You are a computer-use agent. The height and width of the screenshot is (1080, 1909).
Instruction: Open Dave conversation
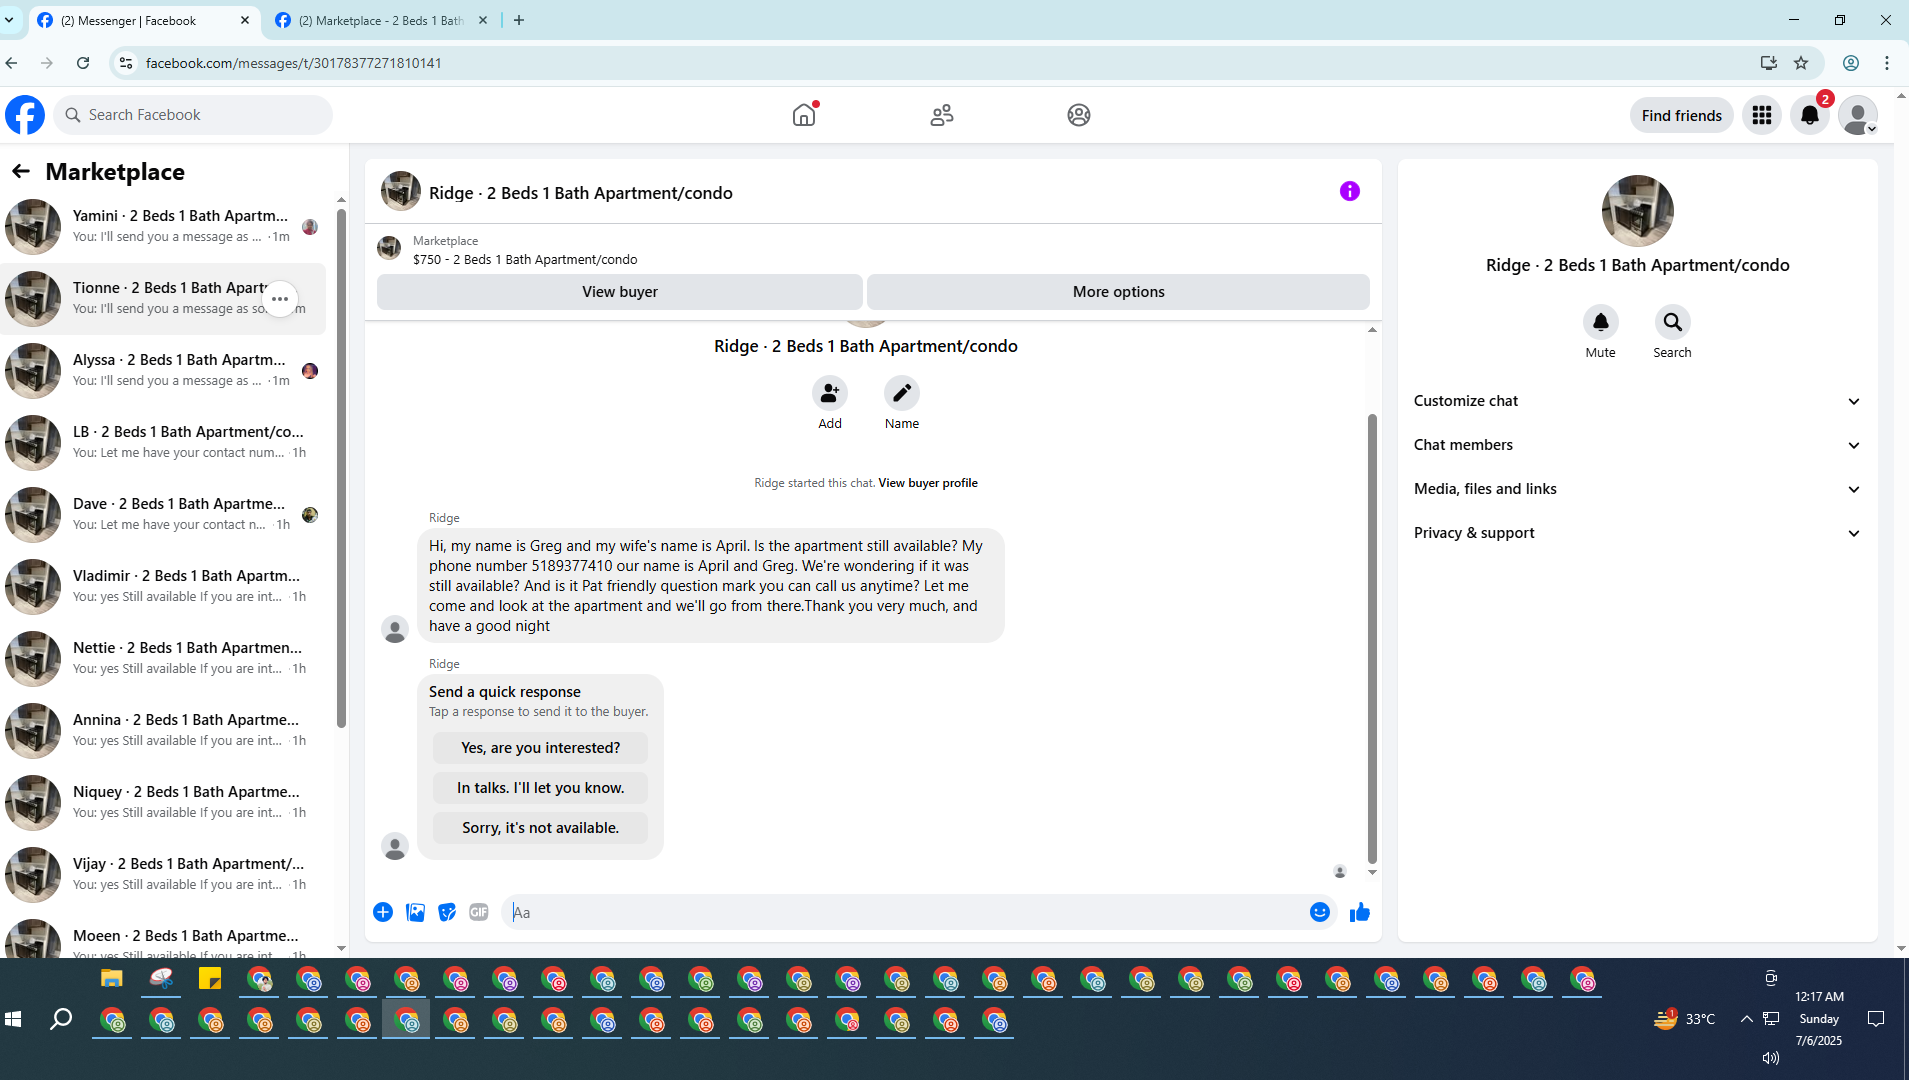pos(163,515)
